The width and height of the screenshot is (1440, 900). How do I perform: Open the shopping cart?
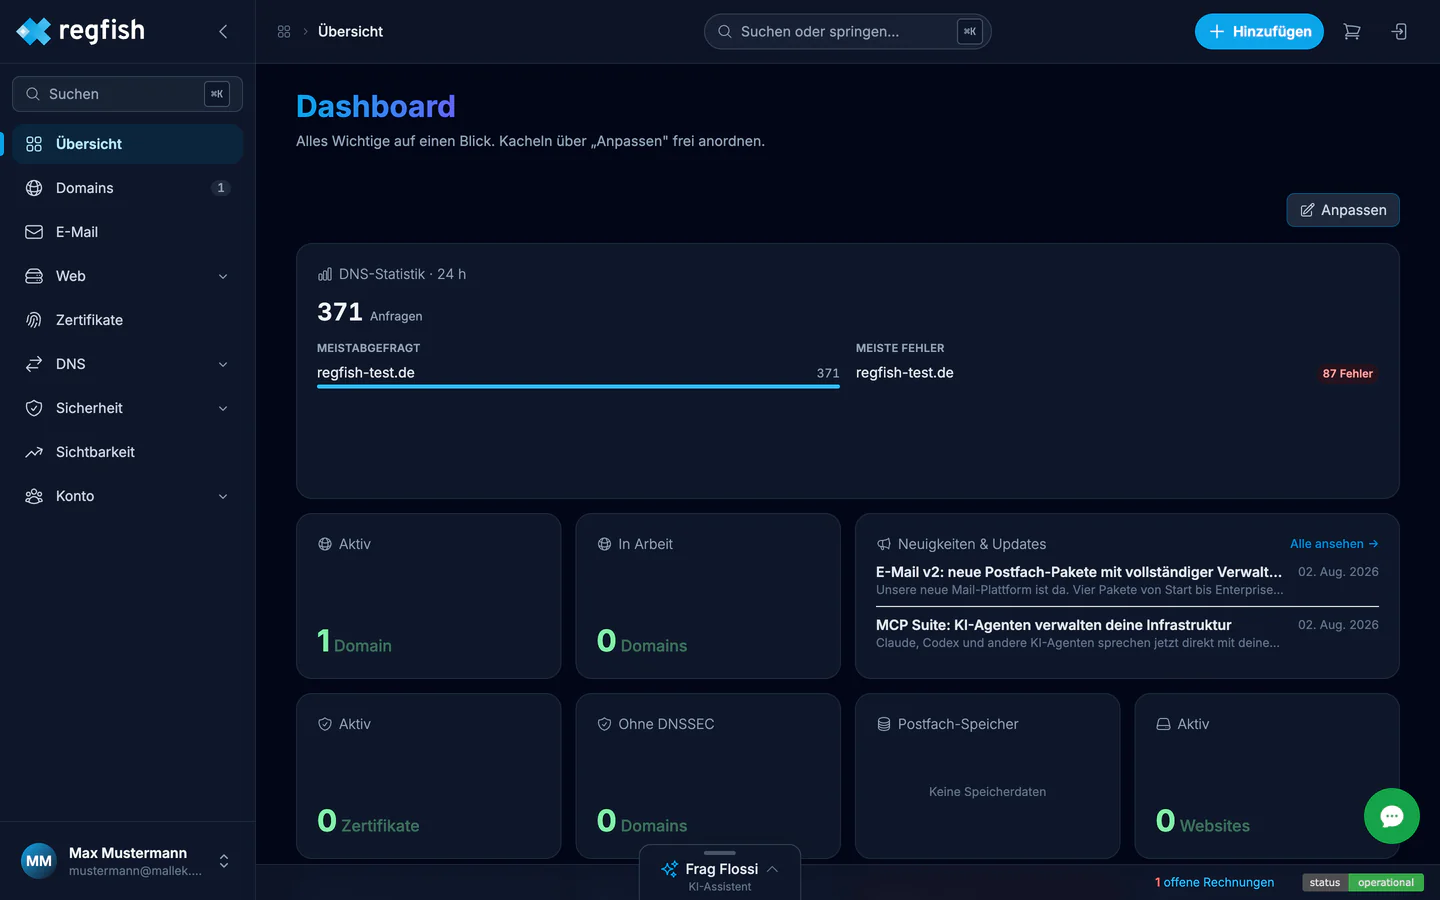click(1352, 32)
